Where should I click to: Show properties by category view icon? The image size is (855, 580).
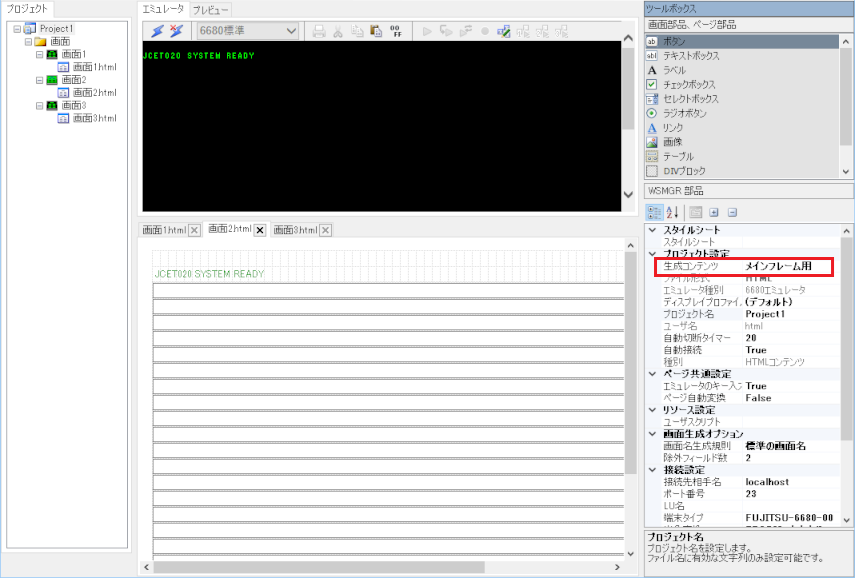654,212
